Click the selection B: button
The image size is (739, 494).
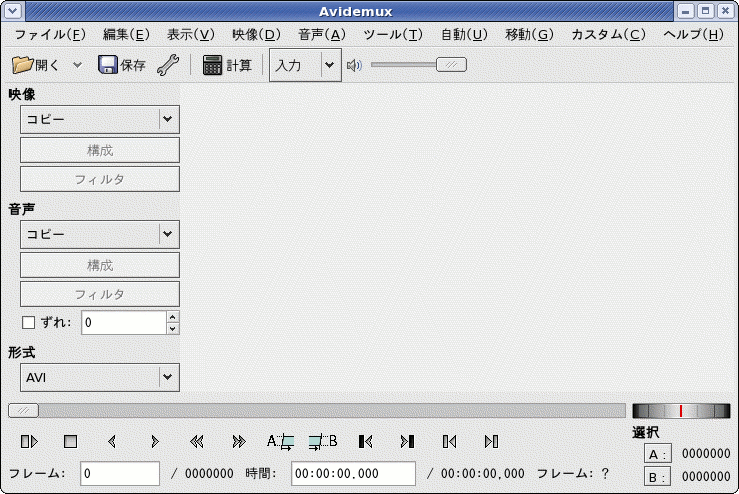click(x=657, y=477)
